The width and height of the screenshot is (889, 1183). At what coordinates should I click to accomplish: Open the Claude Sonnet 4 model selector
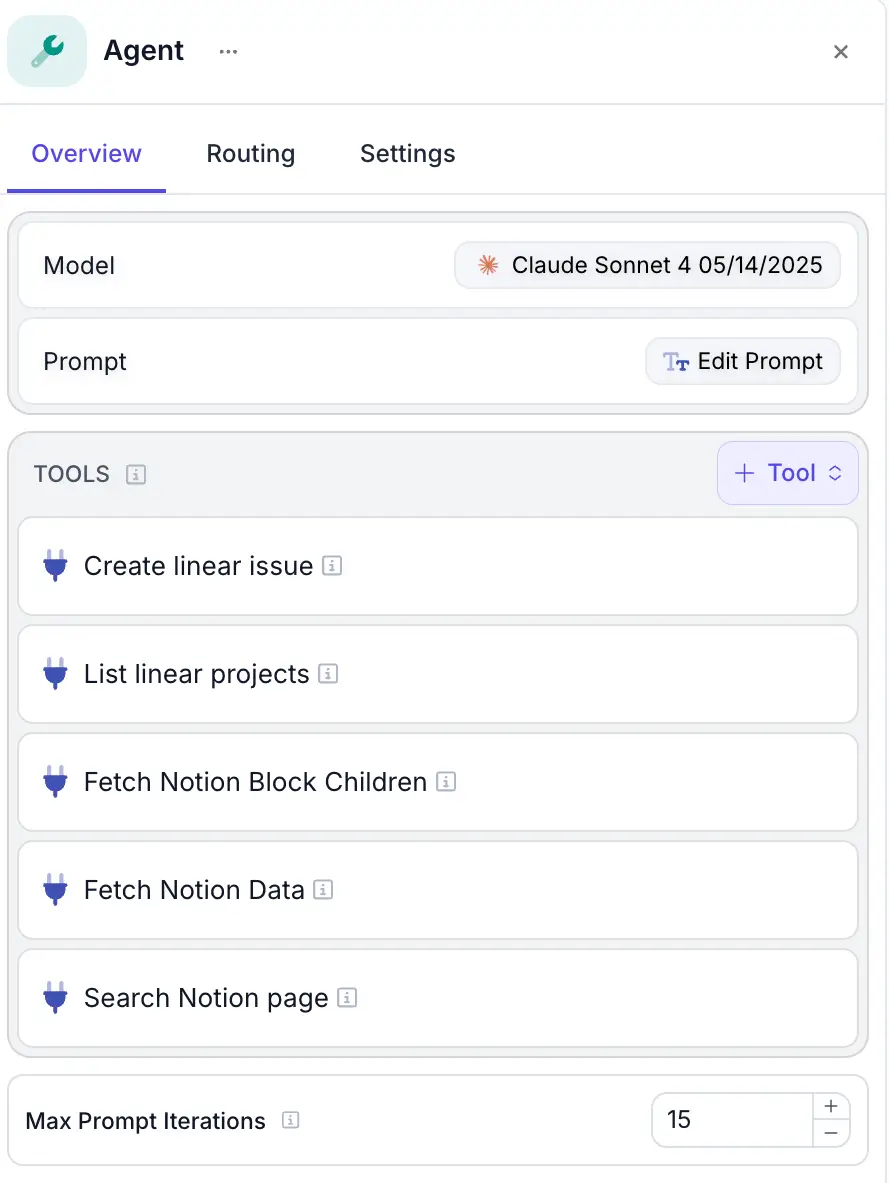pyautogui.click(x=647, y=265)
